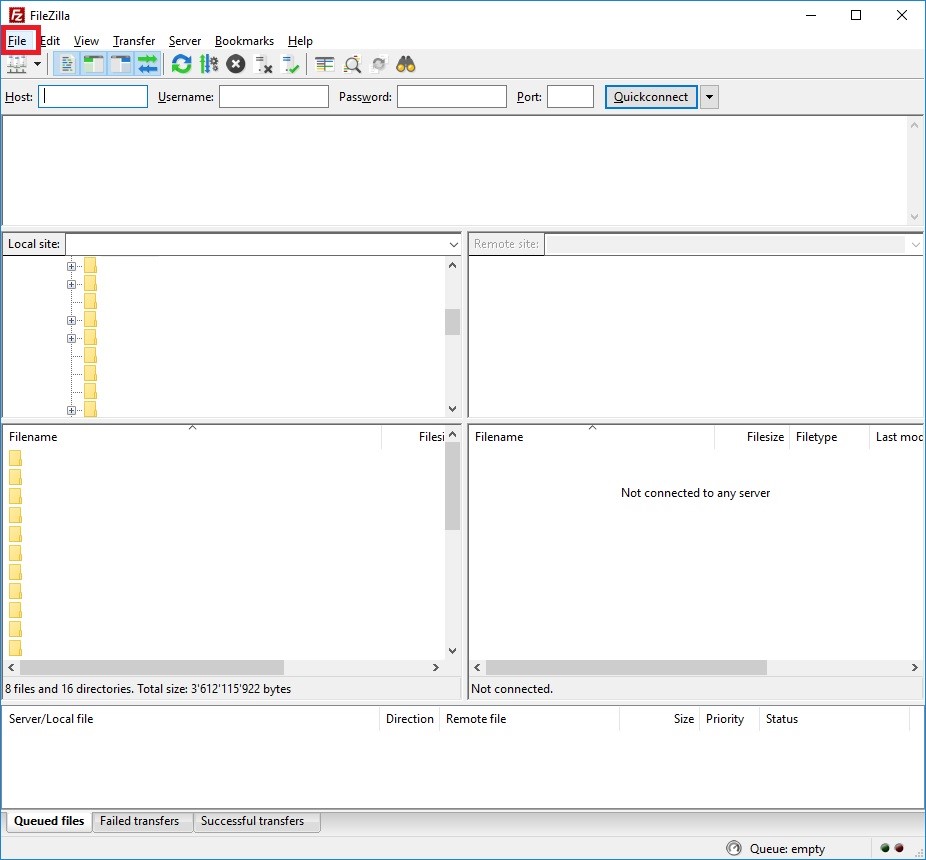Toggle the message log display
The width and height of the screenshot is (926, 860).
click(x=67, y=64)
